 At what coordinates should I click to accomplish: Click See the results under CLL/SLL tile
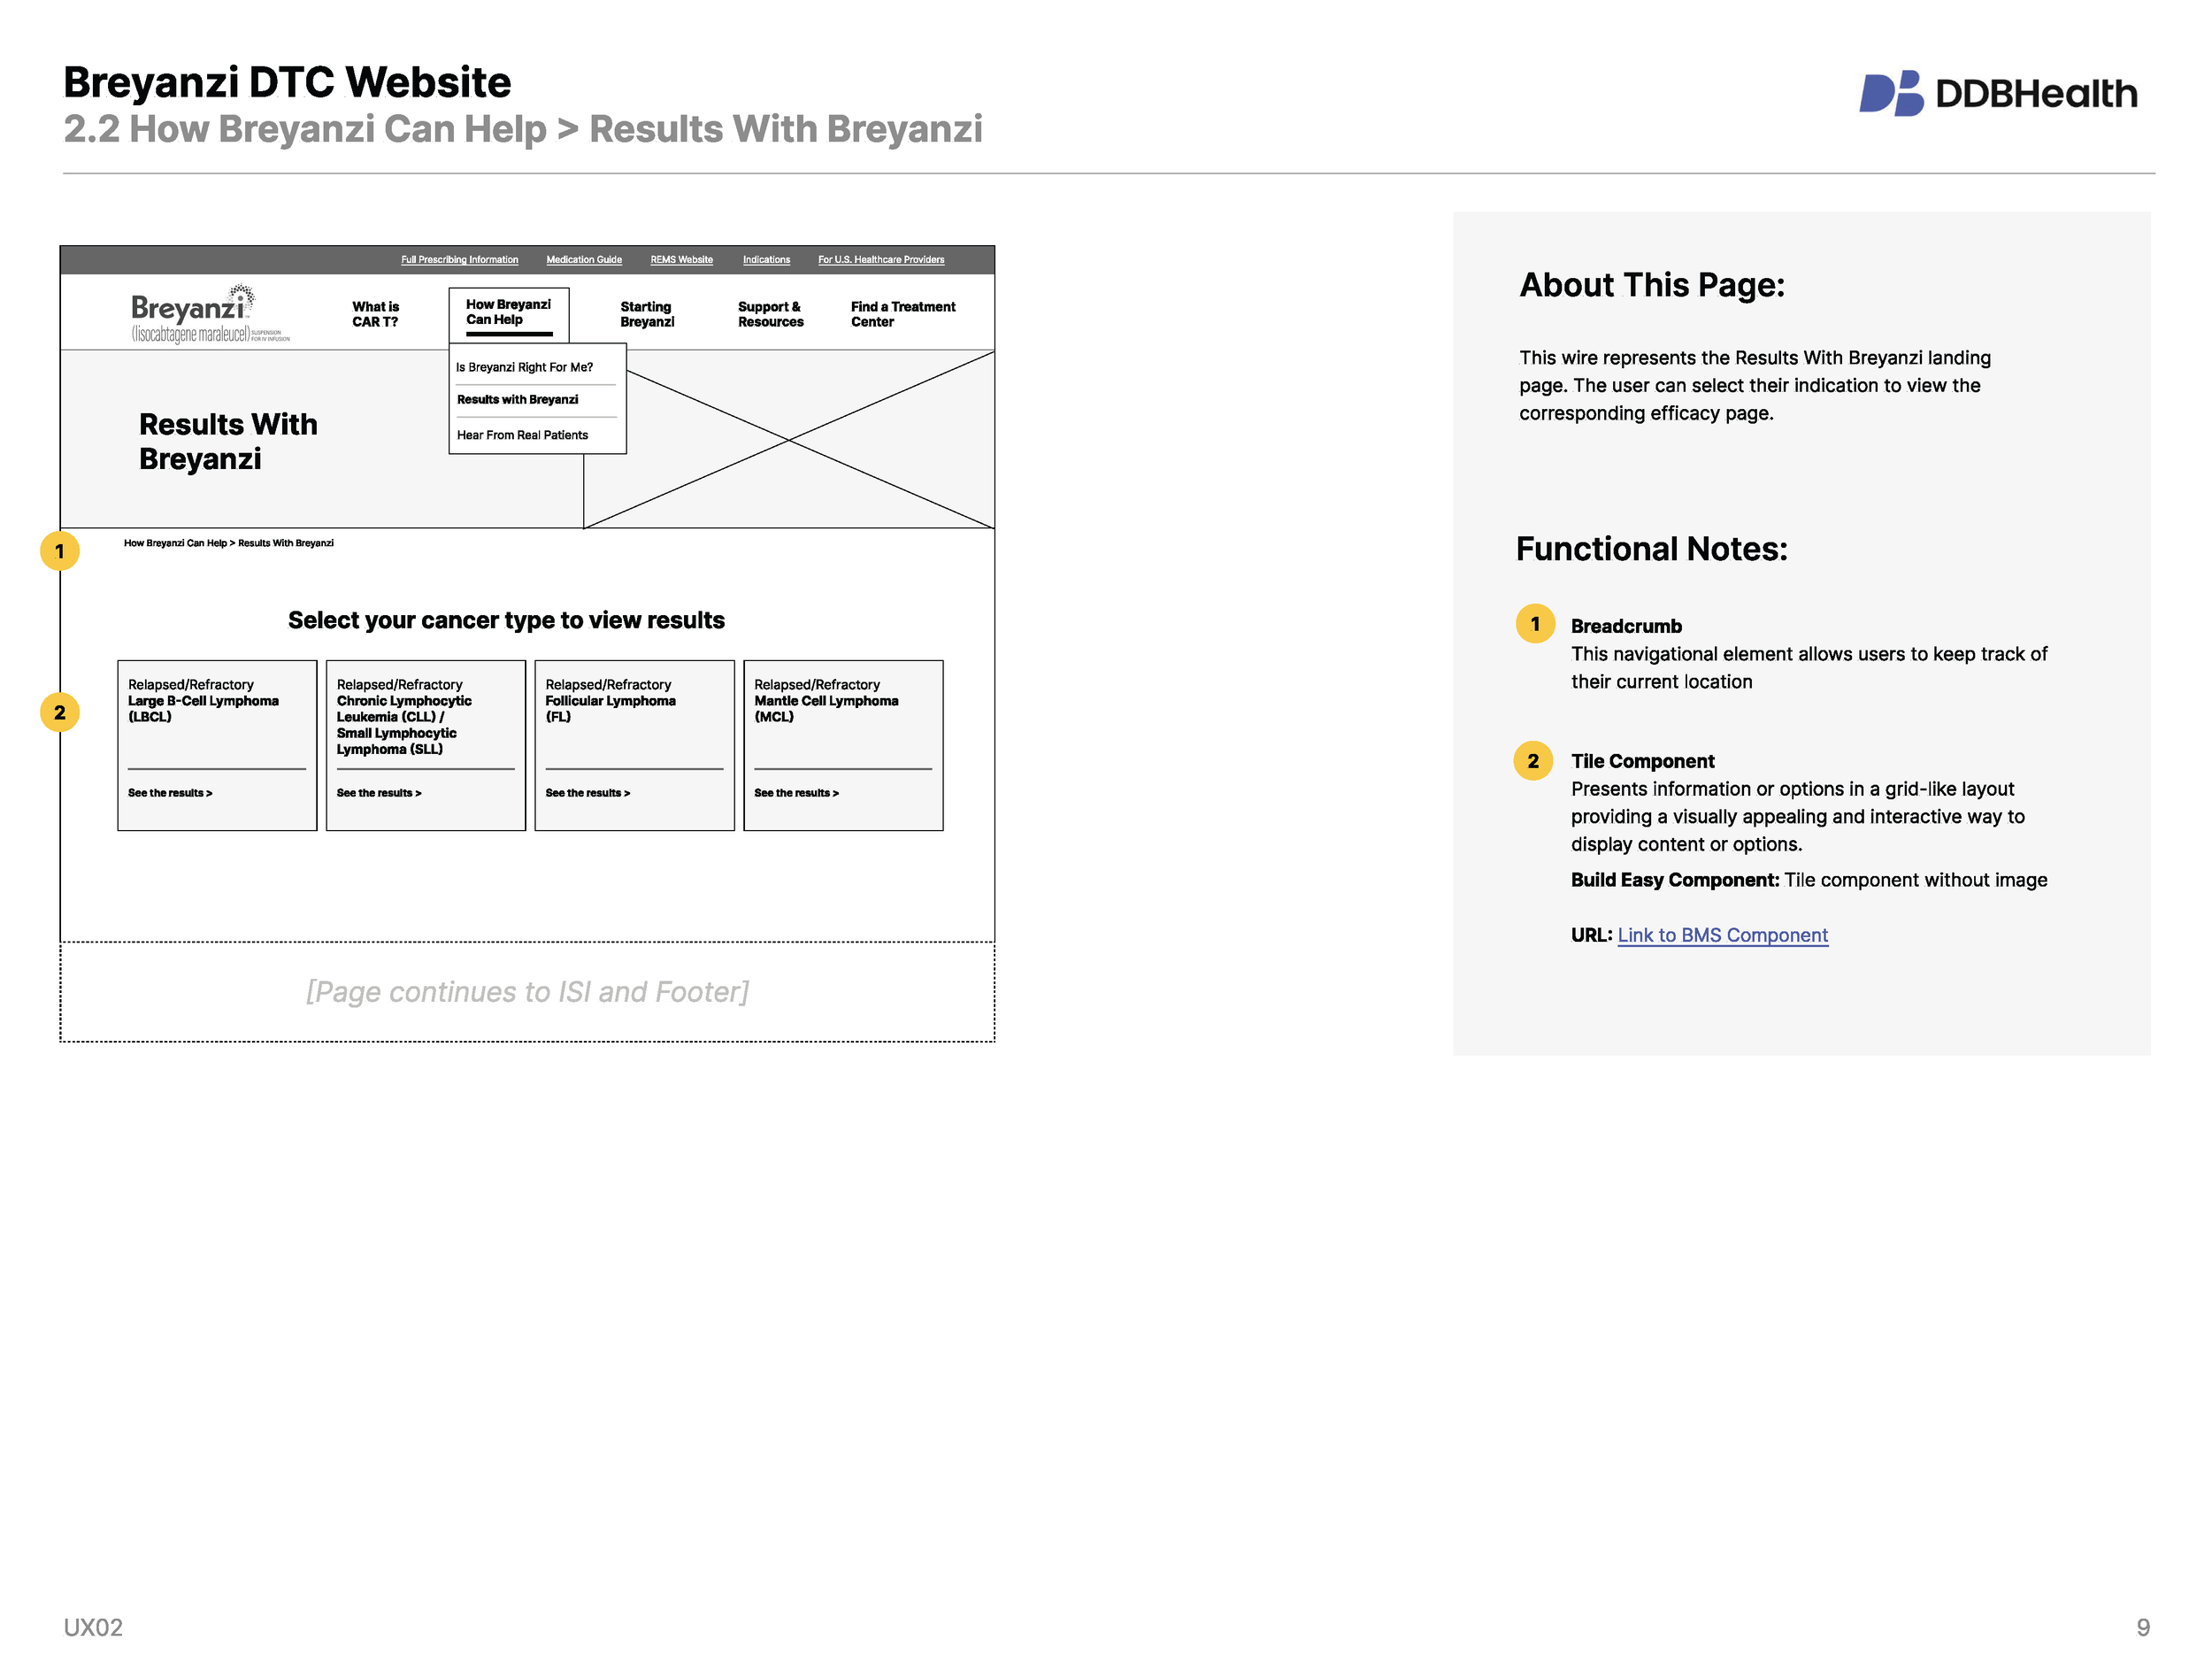tap(380, 792)
